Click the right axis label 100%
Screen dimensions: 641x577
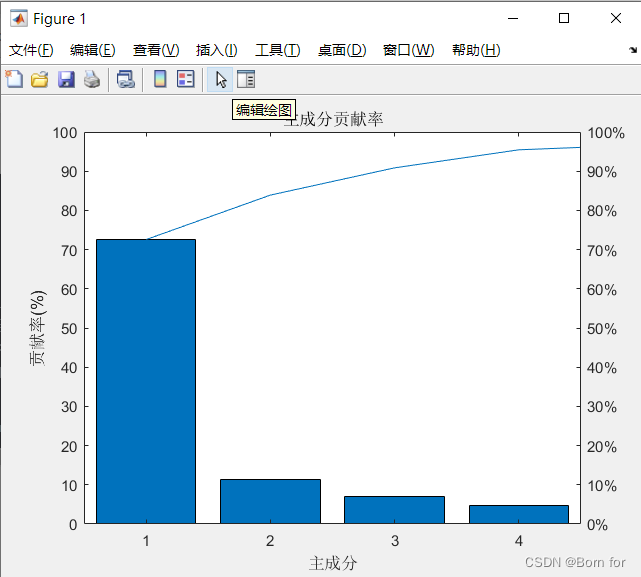click(x=606, y=133)
